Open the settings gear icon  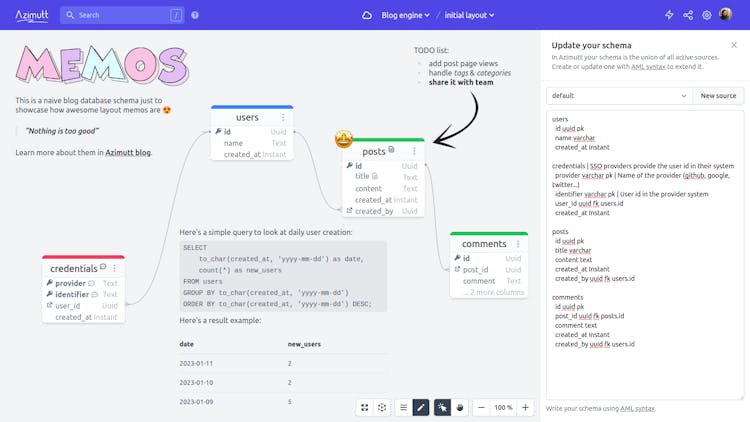(x=706, y=15)
